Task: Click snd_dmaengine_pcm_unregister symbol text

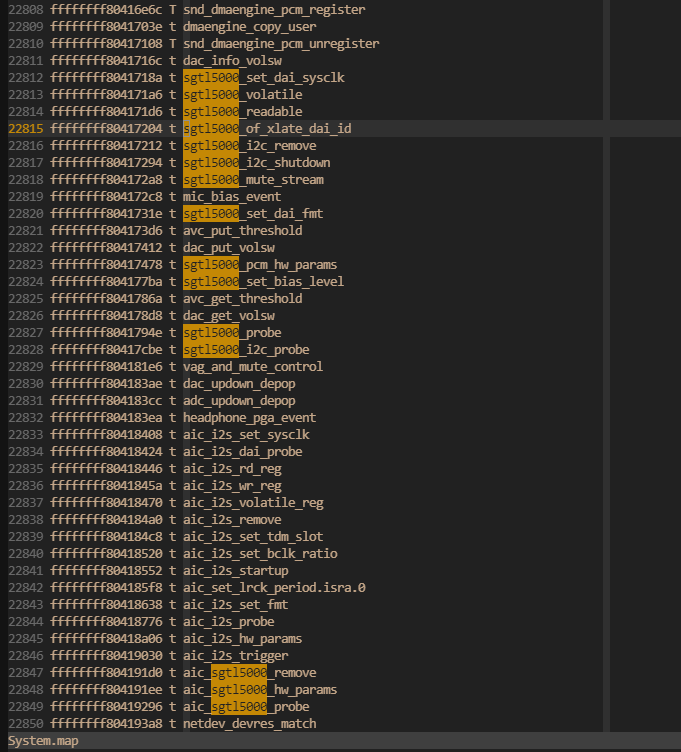Action: [281, 44]
